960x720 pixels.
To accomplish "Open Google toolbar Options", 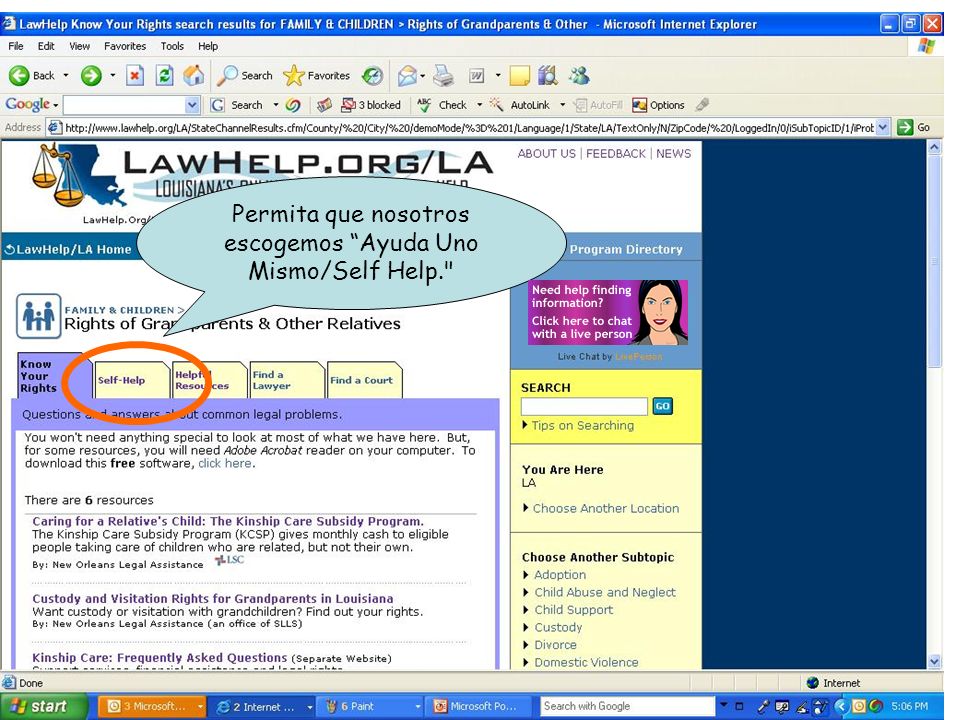I will coord(658,105).
